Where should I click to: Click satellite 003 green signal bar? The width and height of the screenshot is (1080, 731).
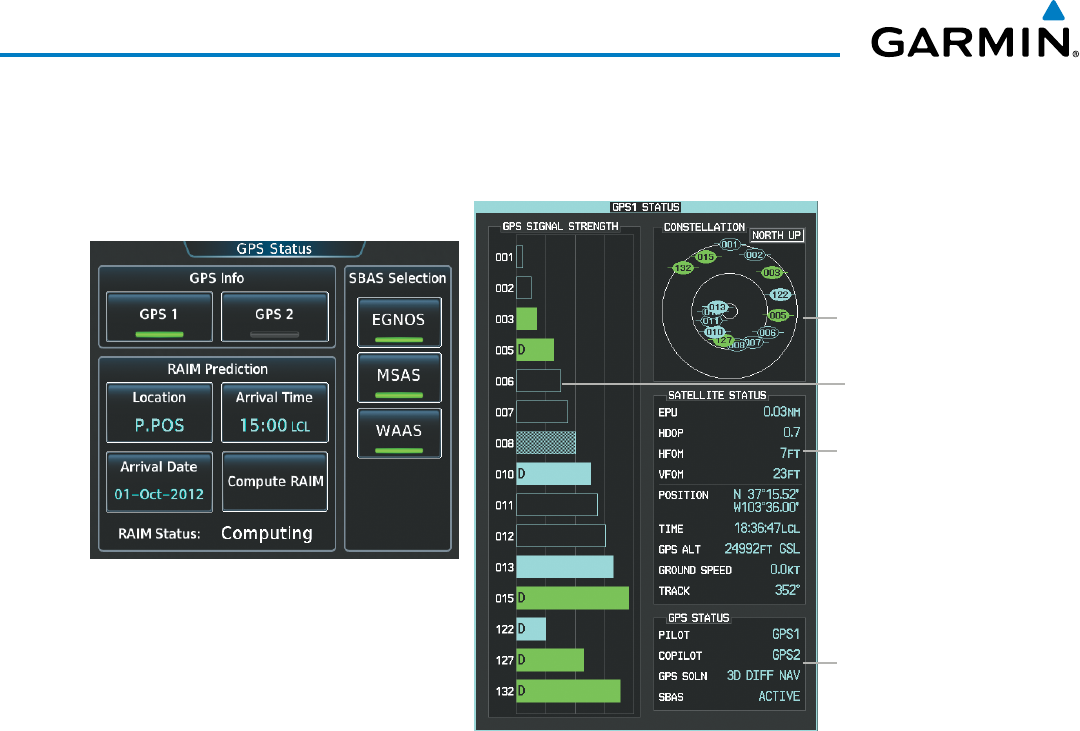point(527,318)
